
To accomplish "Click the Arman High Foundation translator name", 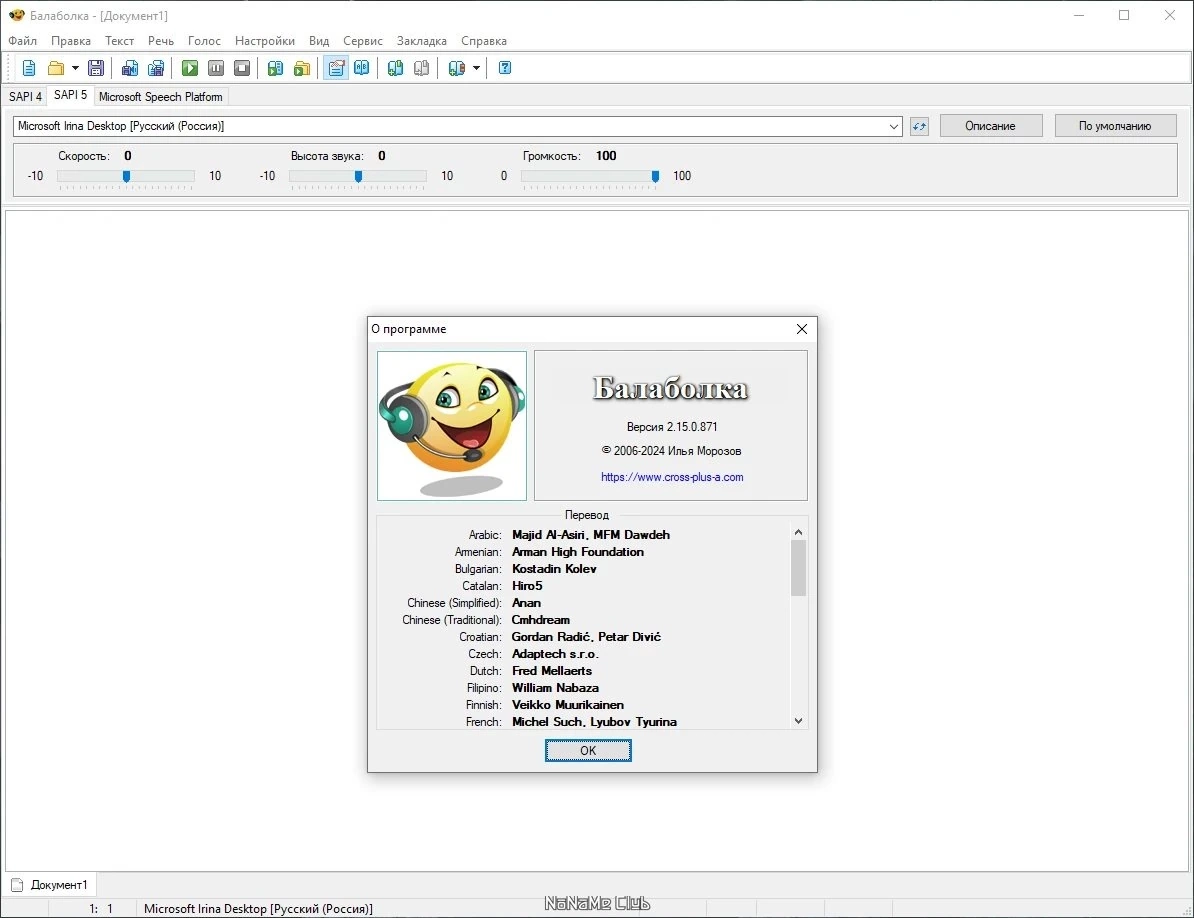I will 578,552.
